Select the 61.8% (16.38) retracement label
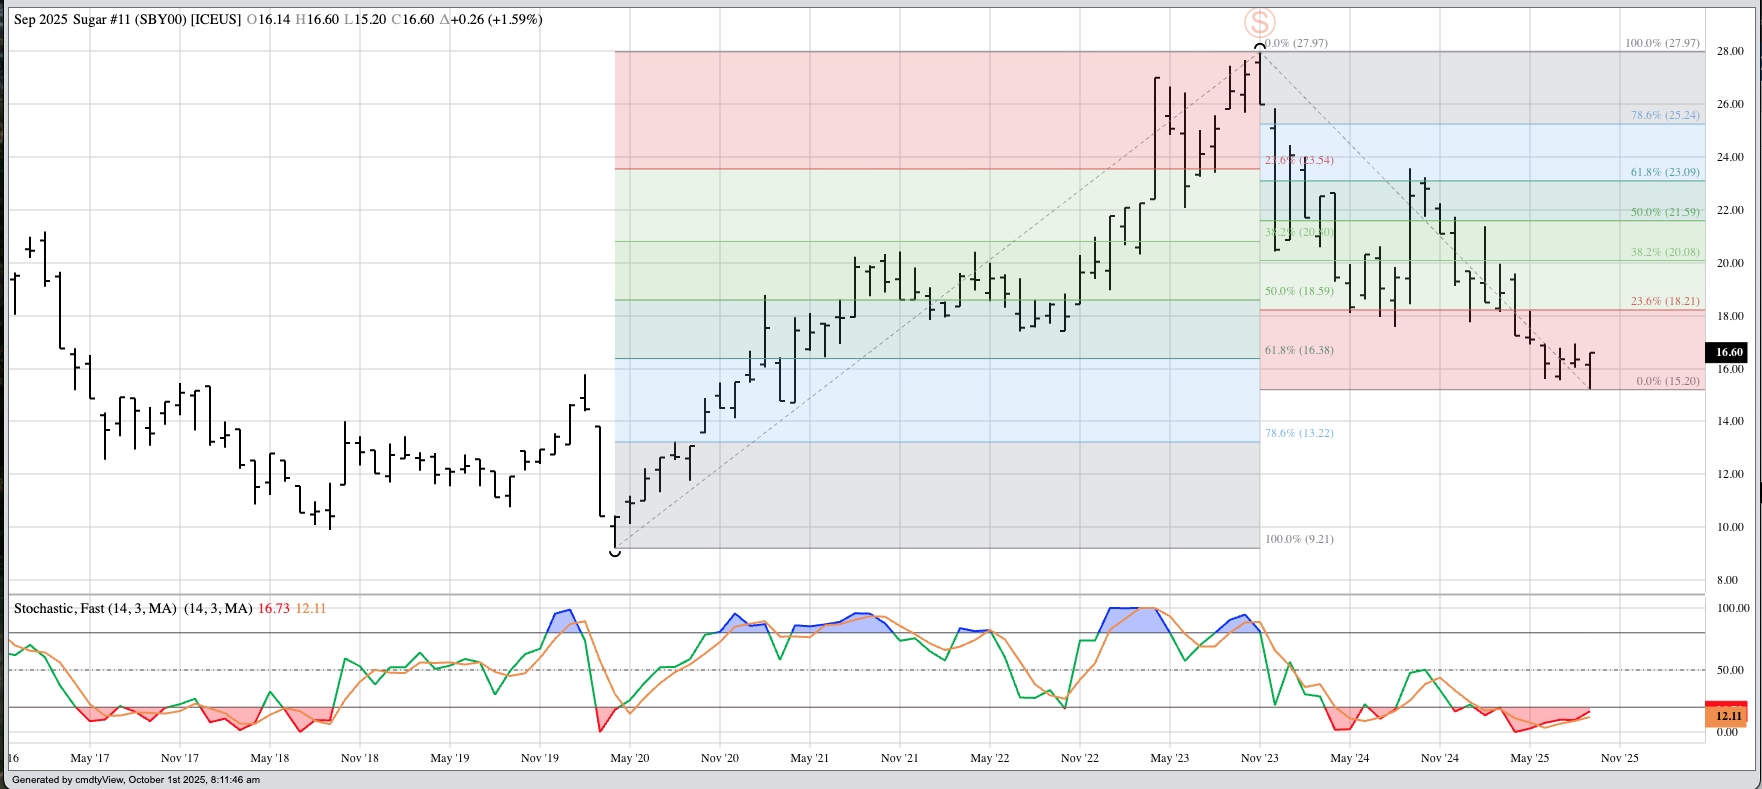The image size is (1762, 789). [1299, 350]
